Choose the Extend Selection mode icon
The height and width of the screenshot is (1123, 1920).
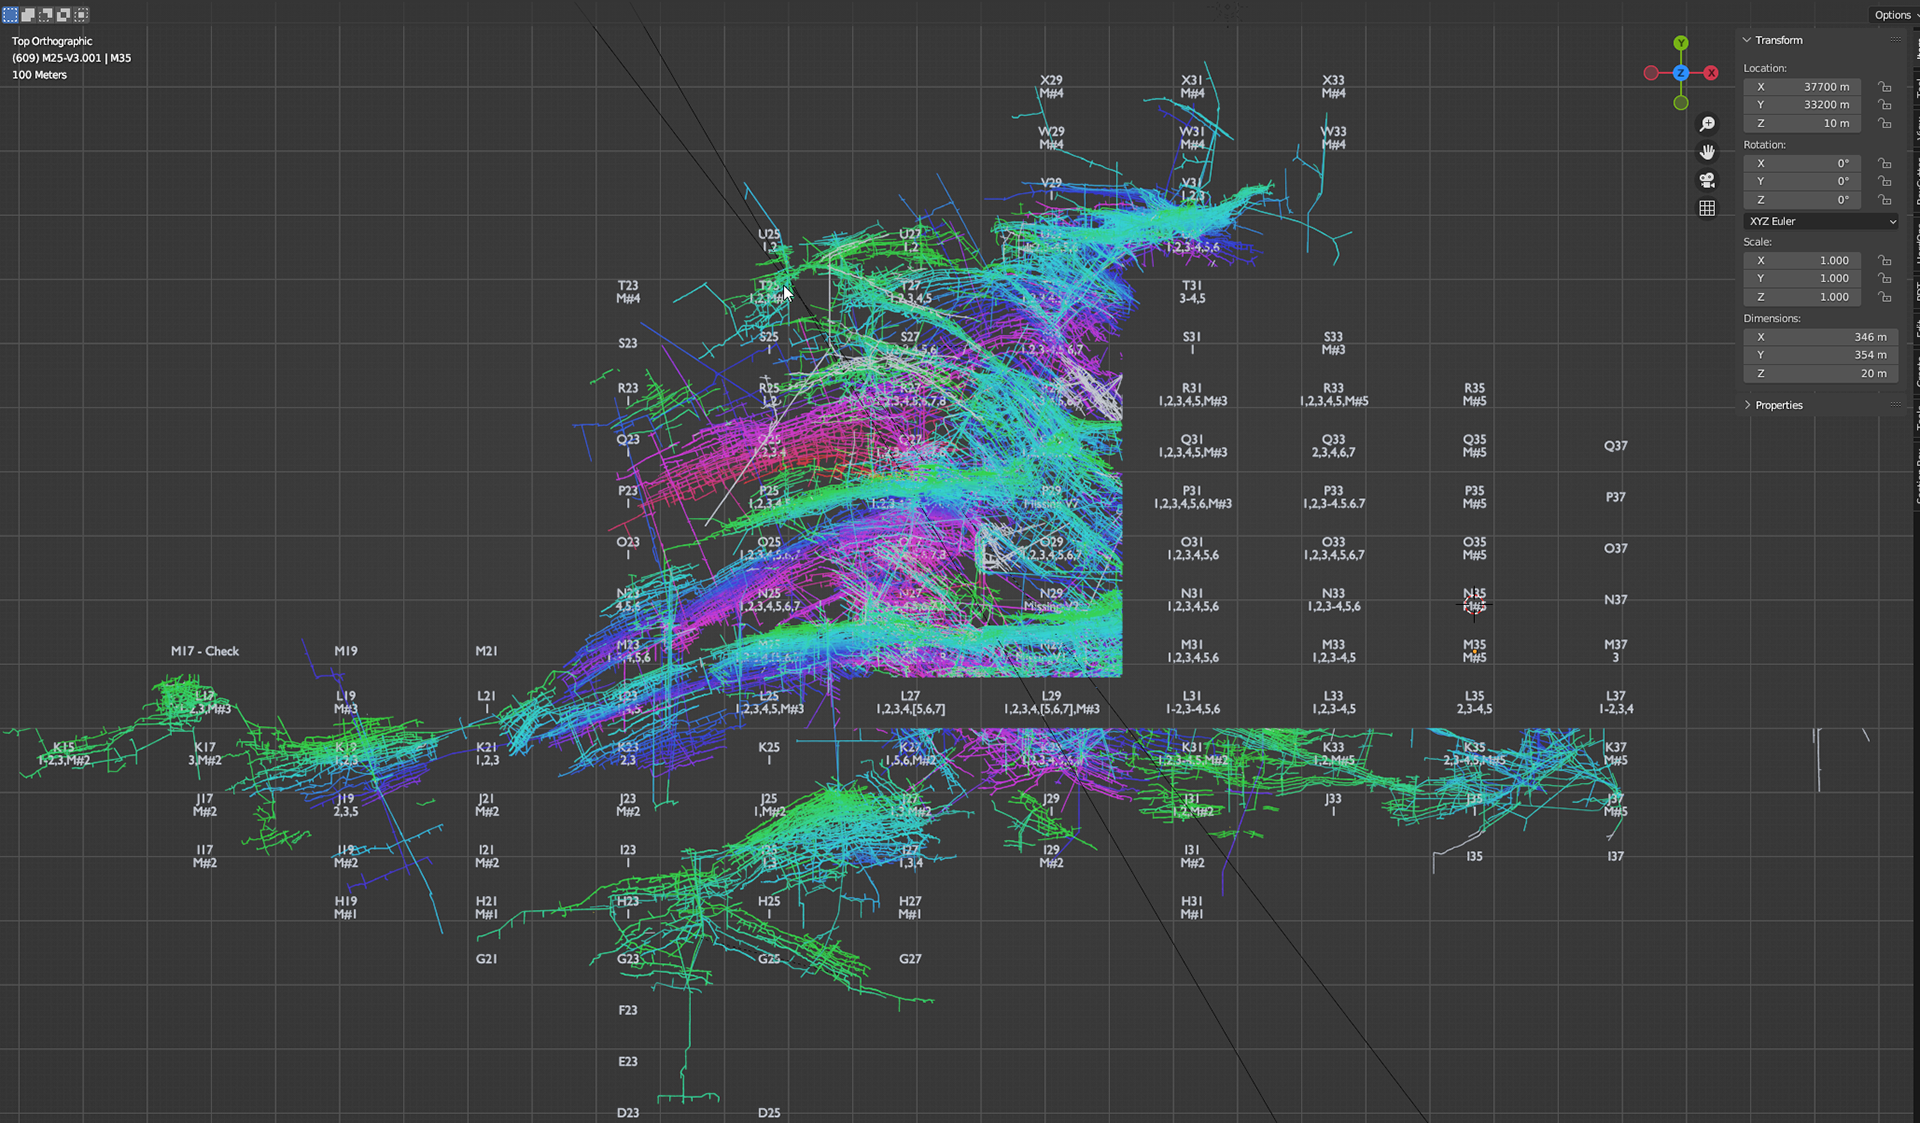click(28, 15)
